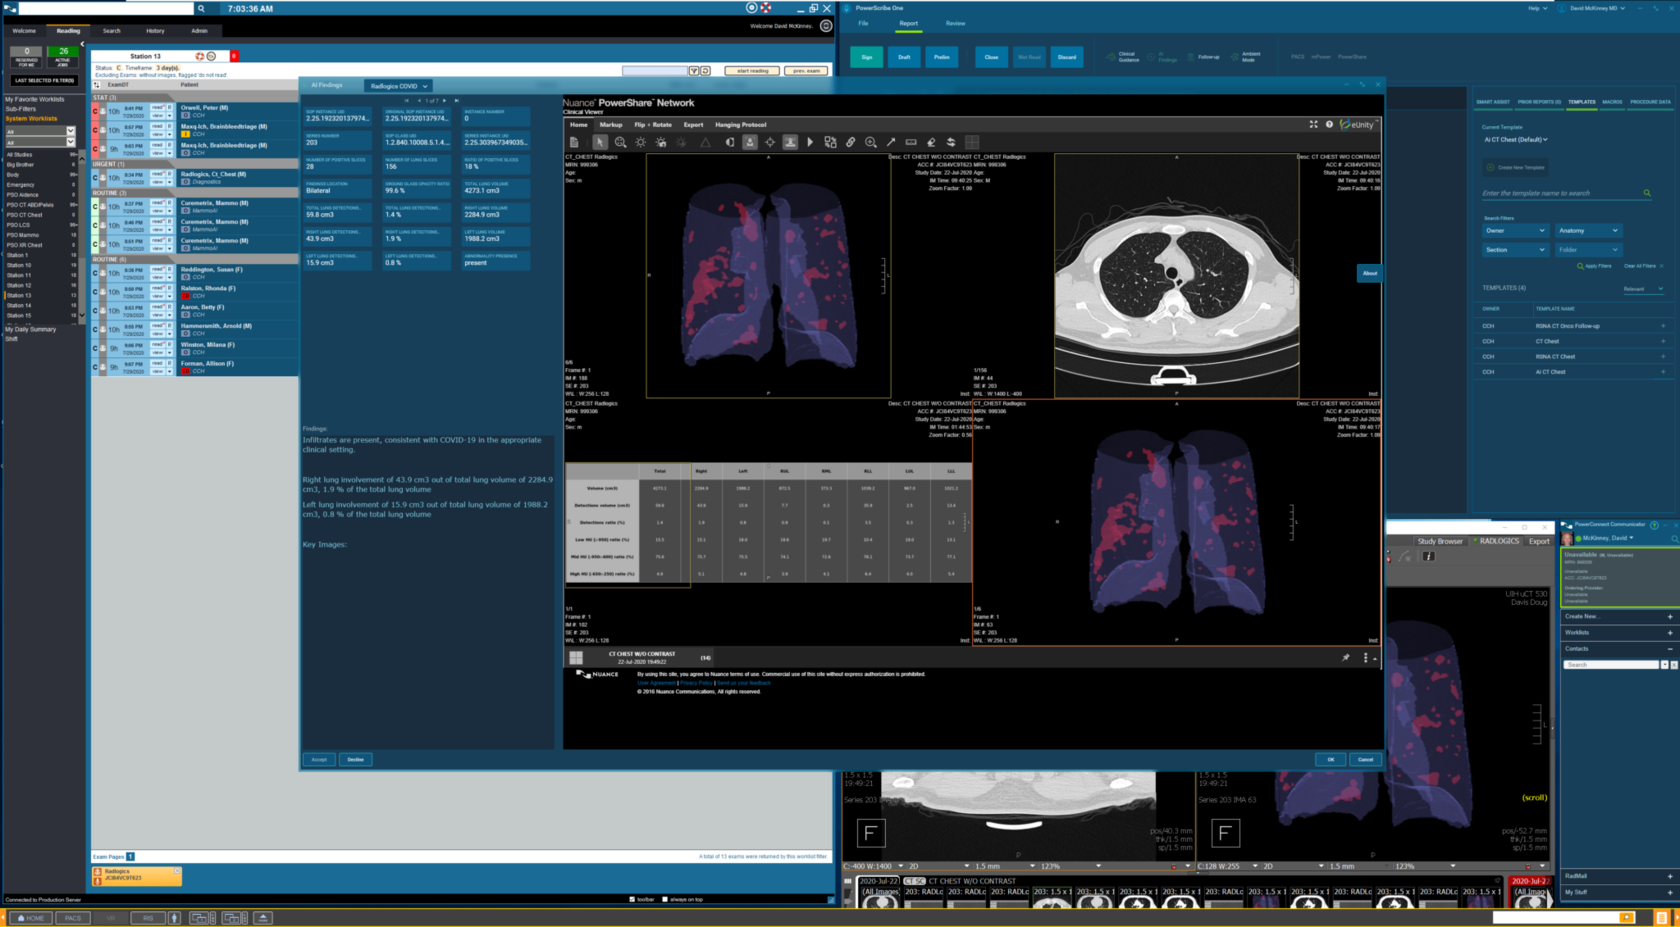Image resolution: width=1680 pixels, height=927 pixels.
Task: Open the Help dropdown in PowerScribe One
Action: [1537, 8]
